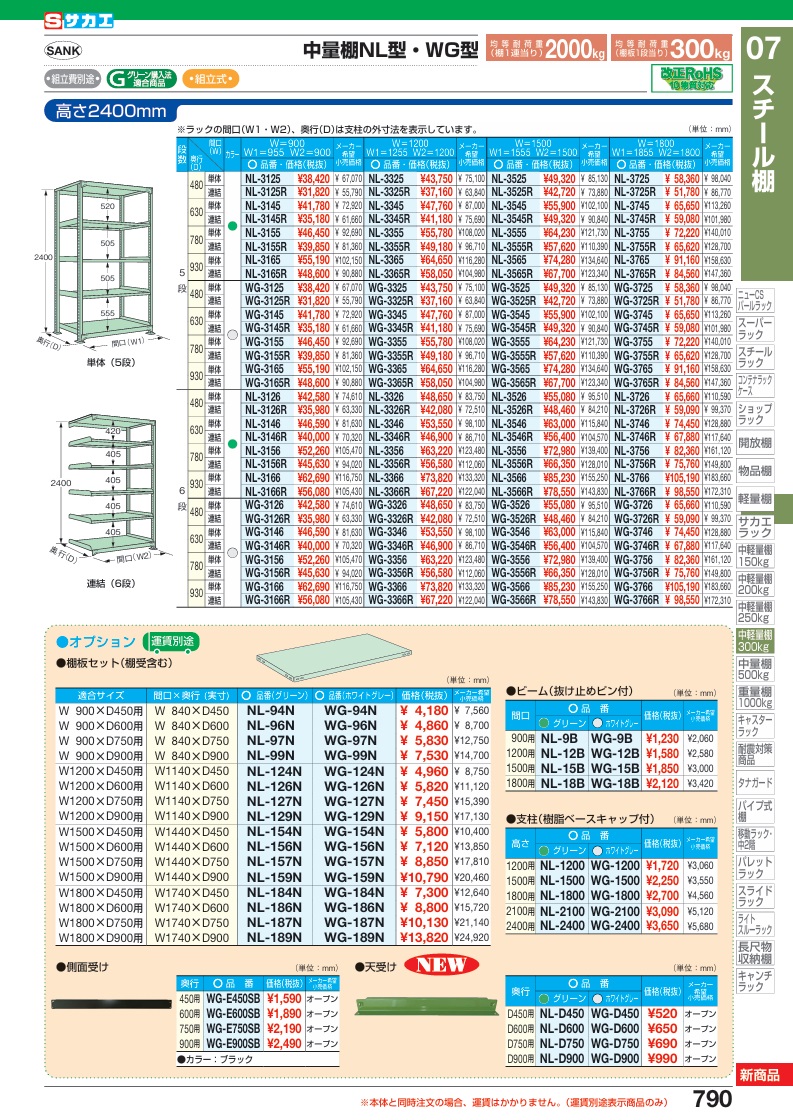Go to 中軽量棚150kg index tab
Viewport: 793px width, 1120px height.
coord(754,556)
